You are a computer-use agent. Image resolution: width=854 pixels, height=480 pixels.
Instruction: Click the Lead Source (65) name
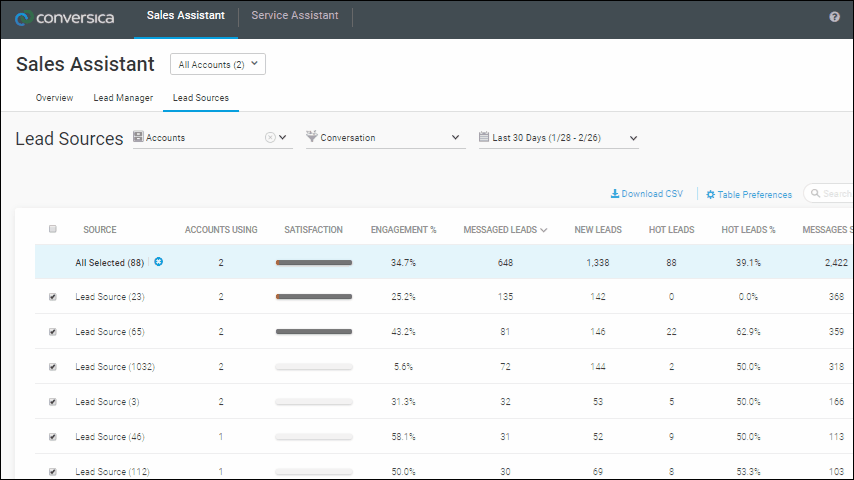pyautogui.click(x=110, y=332)
